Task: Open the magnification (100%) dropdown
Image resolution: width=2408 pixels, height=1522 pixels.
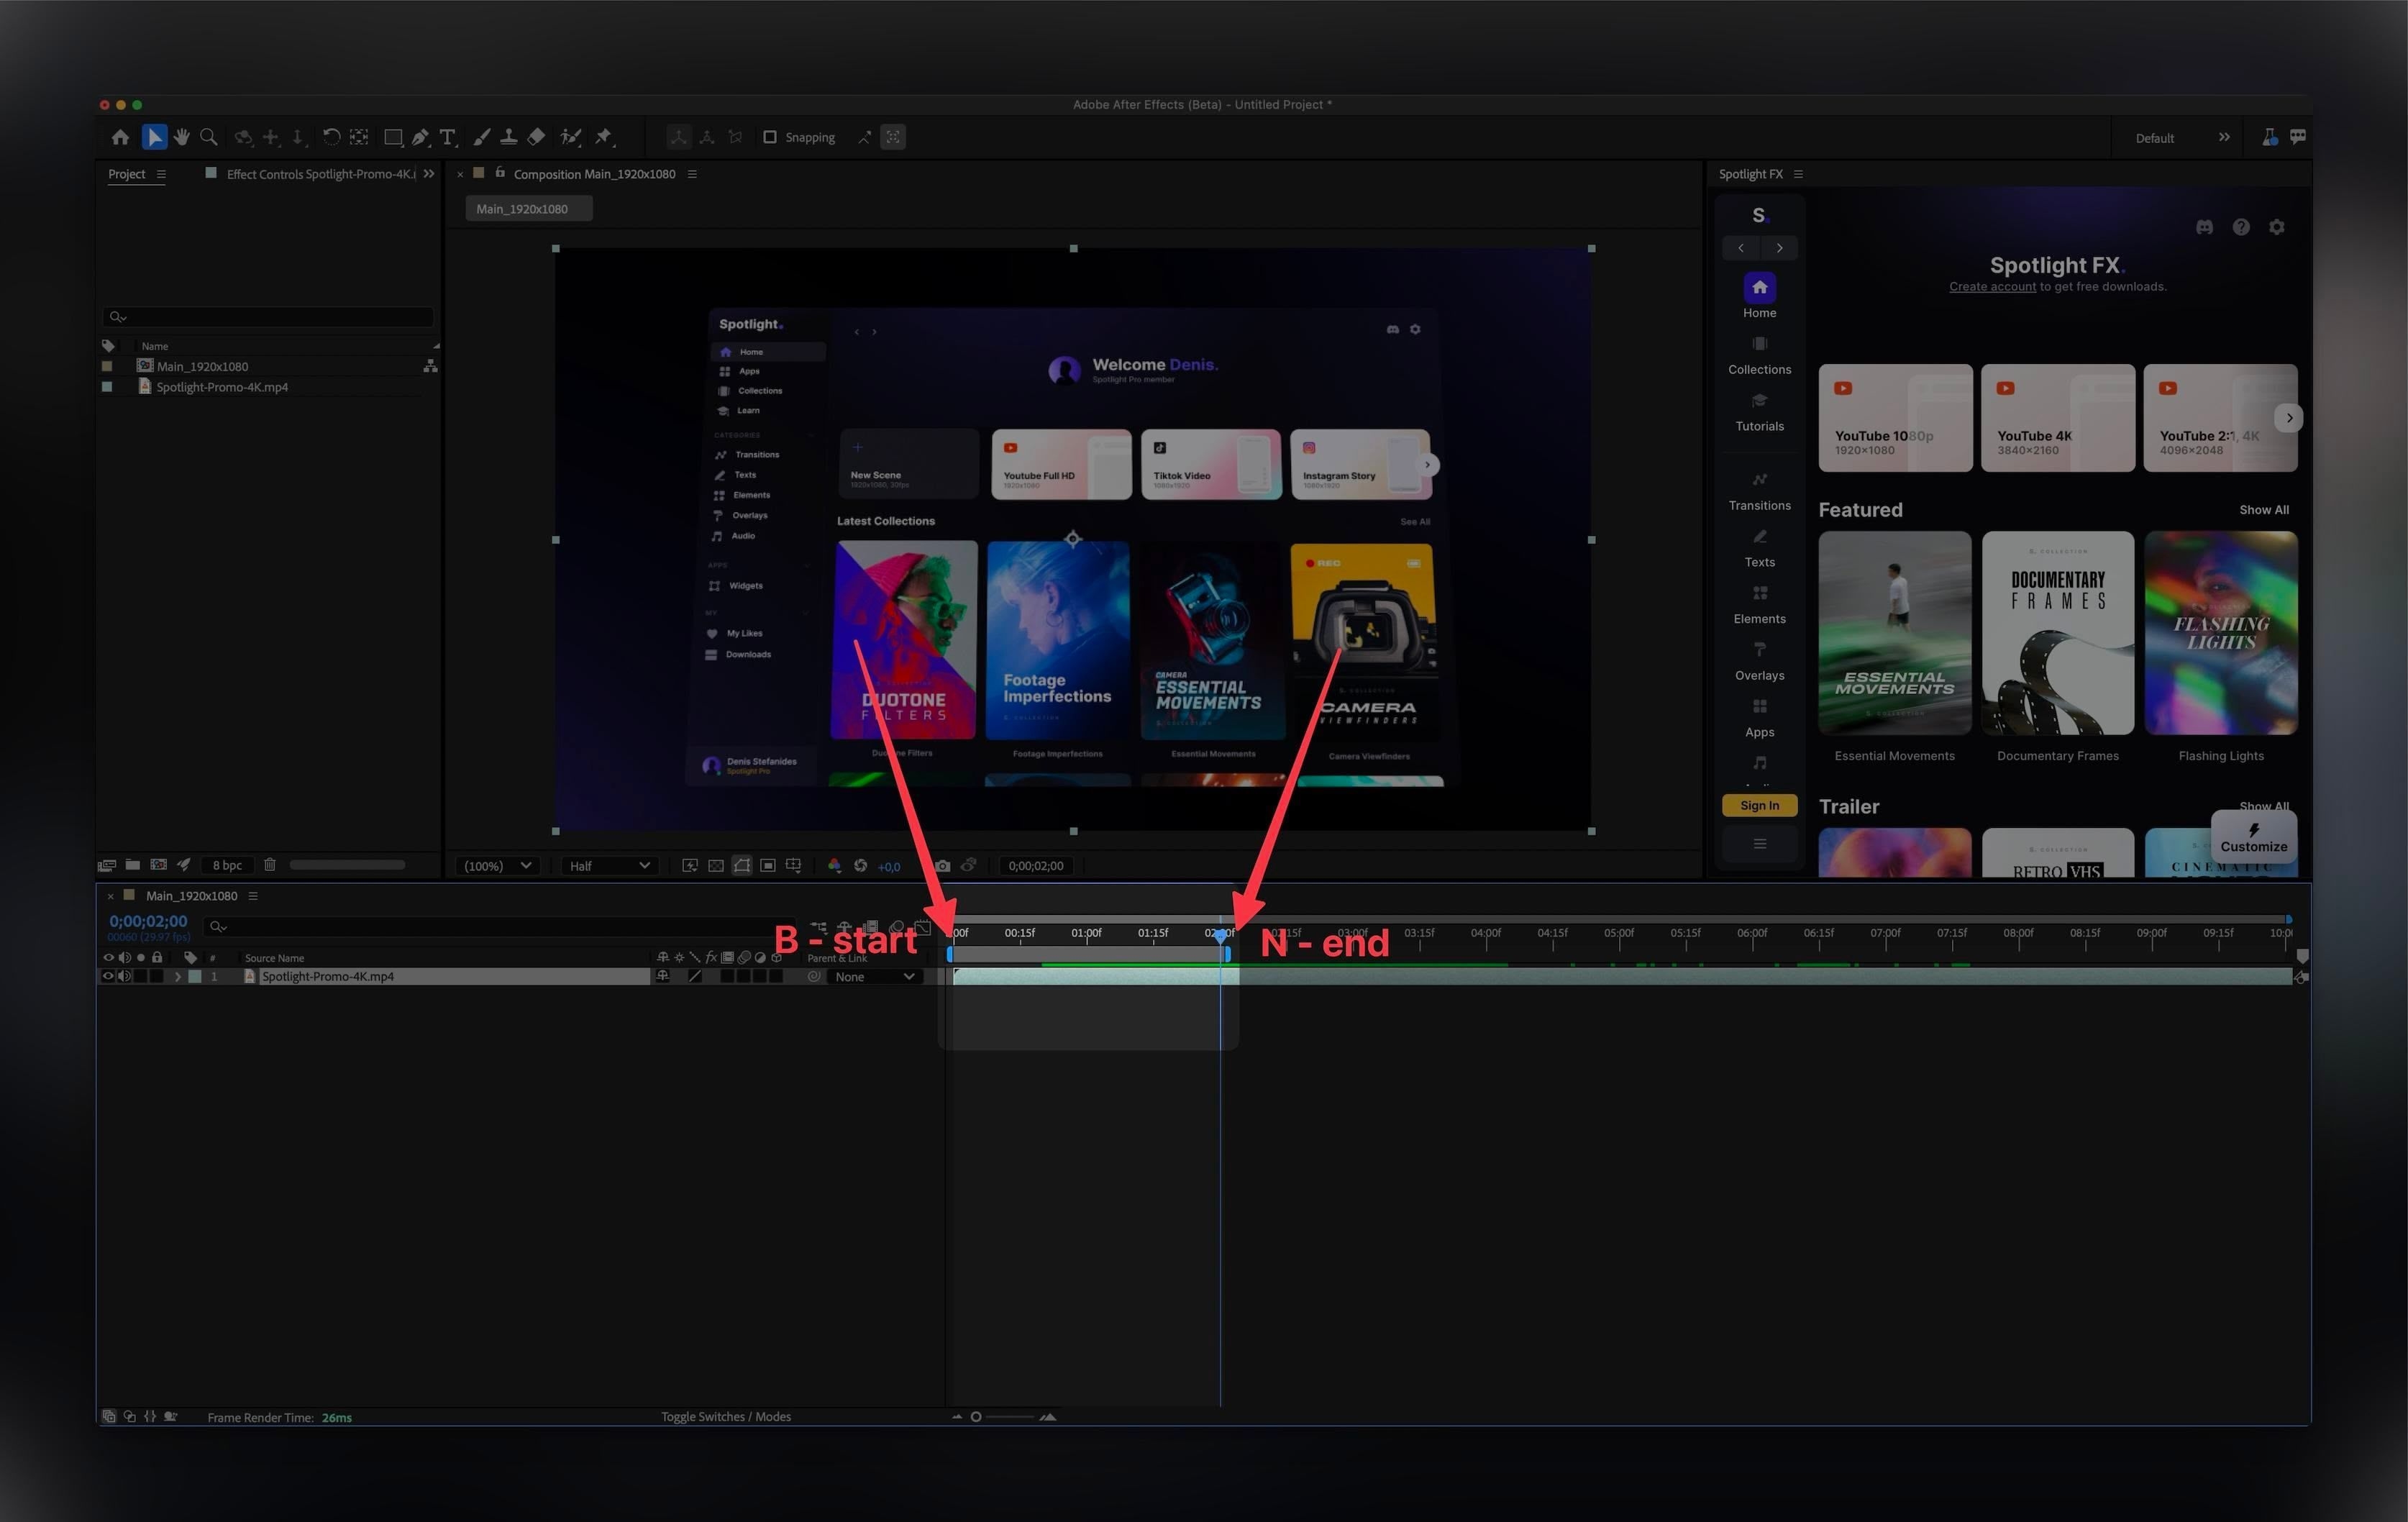Action: tap(497, 866)
